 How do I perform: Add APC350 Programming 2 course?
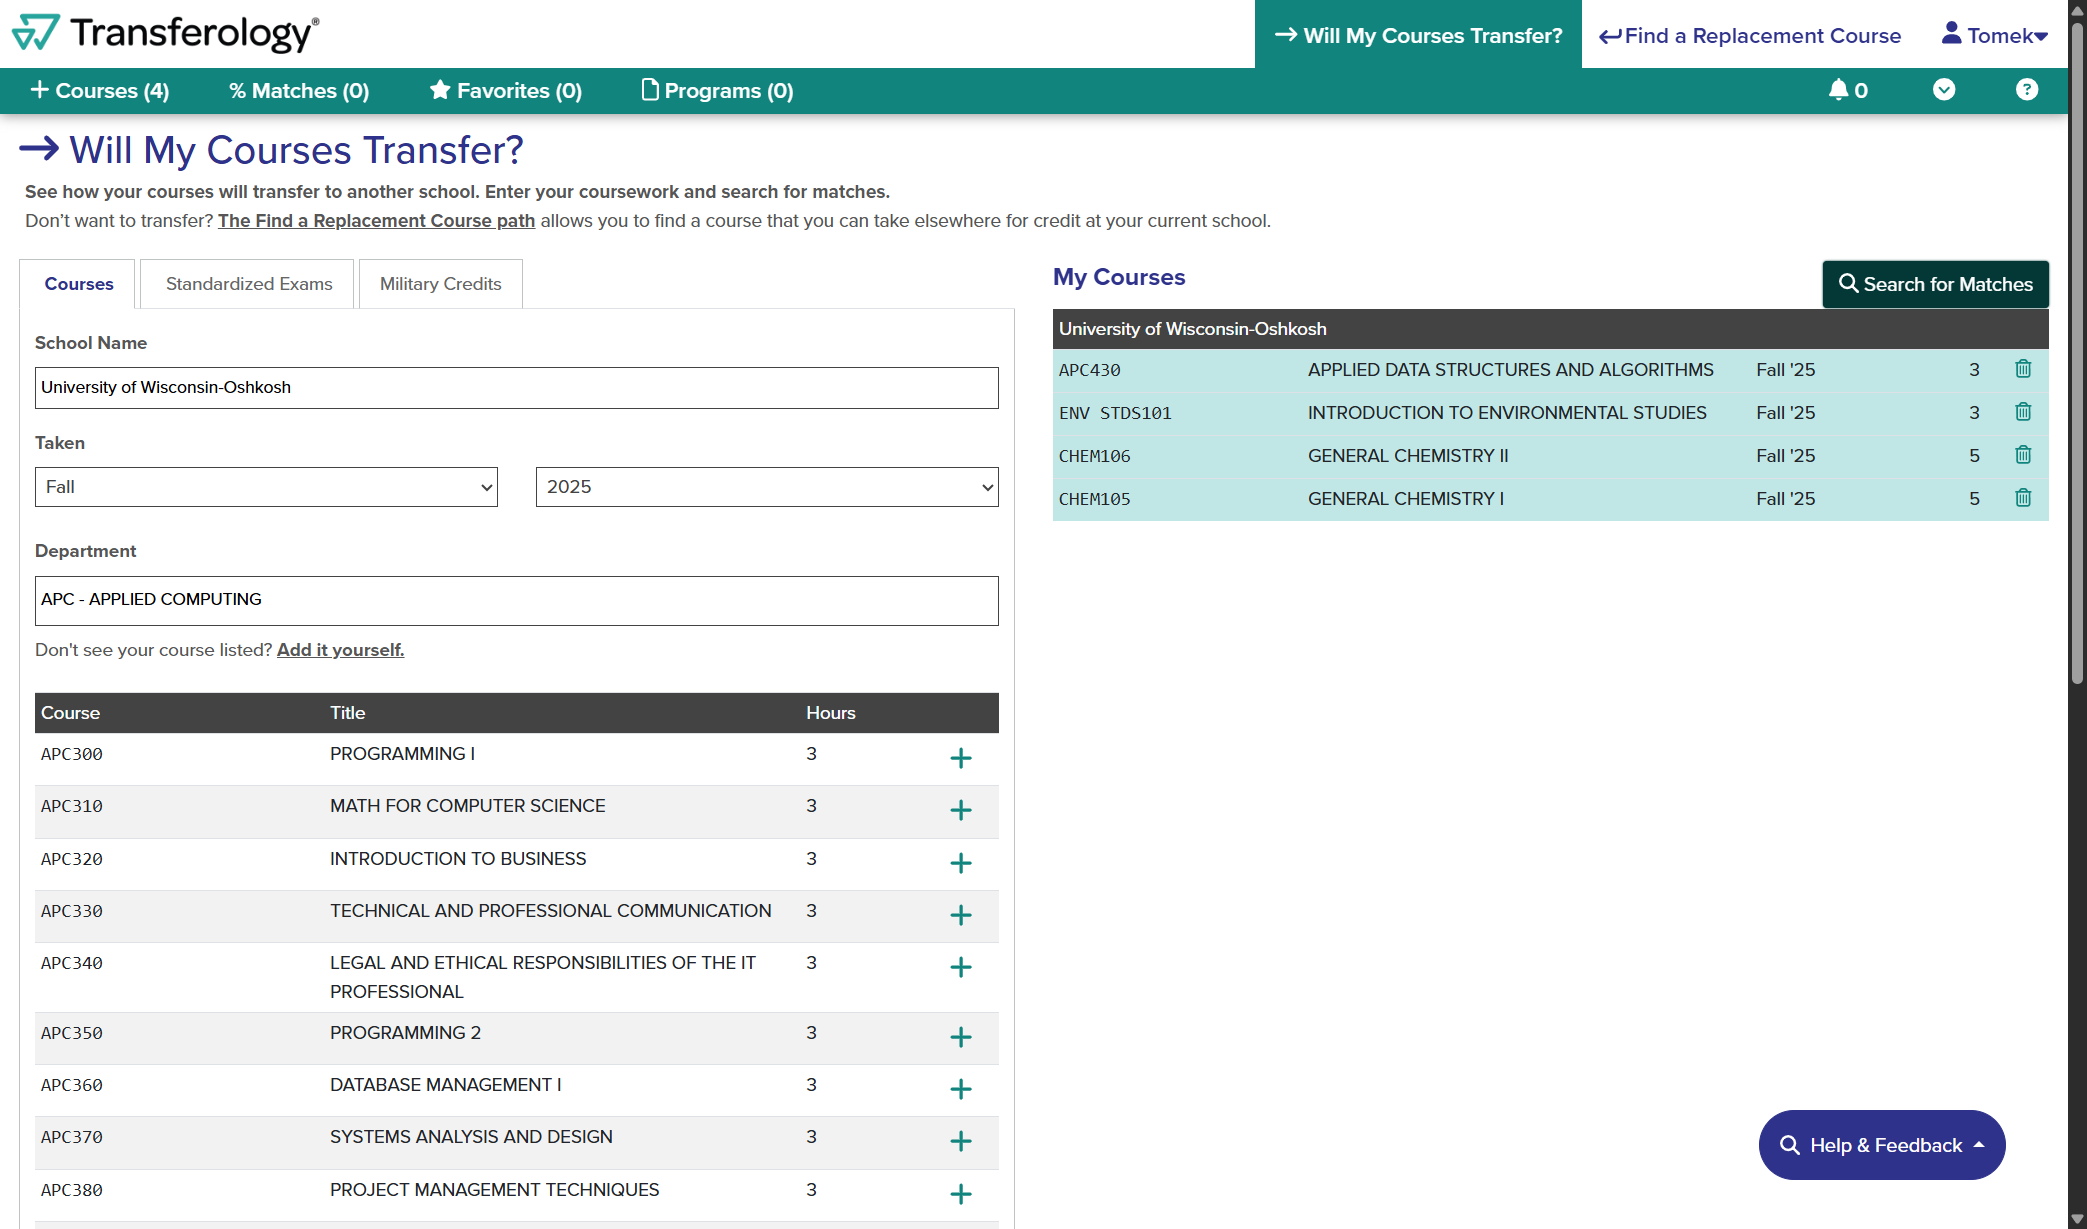click(x=960, y=1037)
